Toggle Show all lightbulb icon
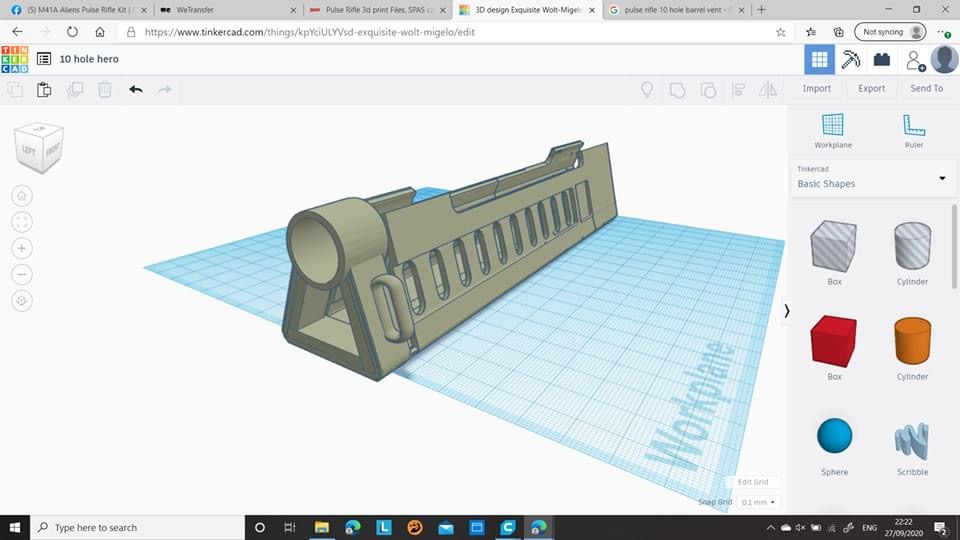The height and width of the screenshot is (540, 960). point(647,90)
